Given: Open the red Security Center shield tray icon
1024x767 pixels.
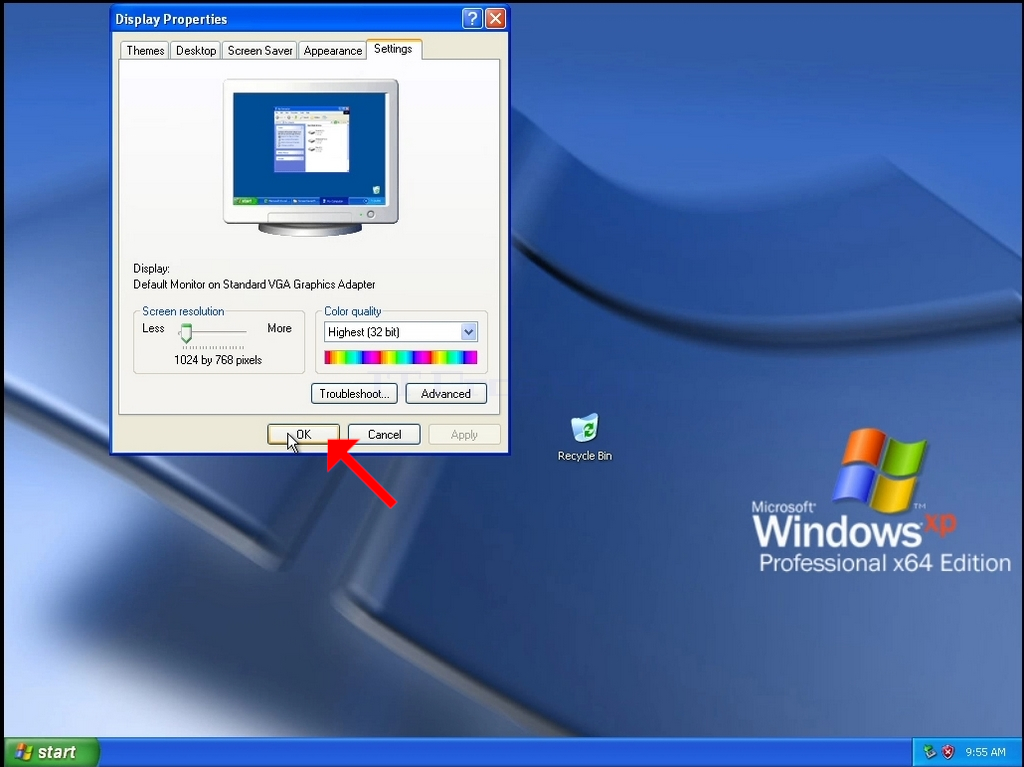Looking at the screenshot, I should coord(948,752).
